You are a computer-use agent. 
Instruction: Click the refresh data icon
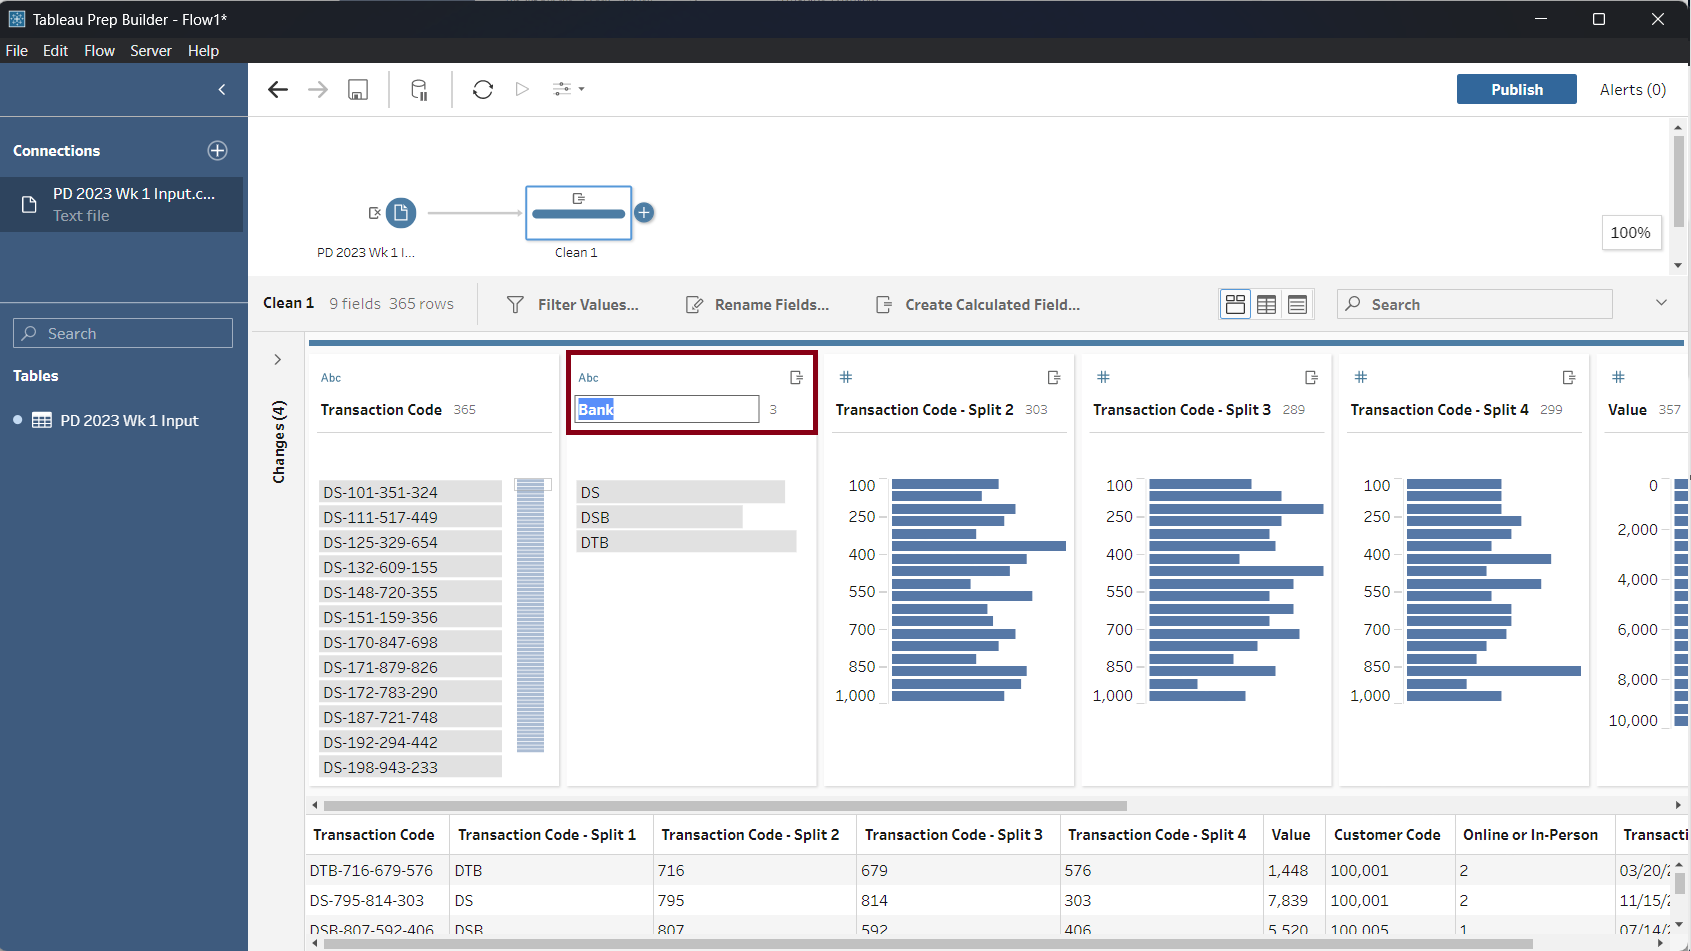click(x=483, y=90)
